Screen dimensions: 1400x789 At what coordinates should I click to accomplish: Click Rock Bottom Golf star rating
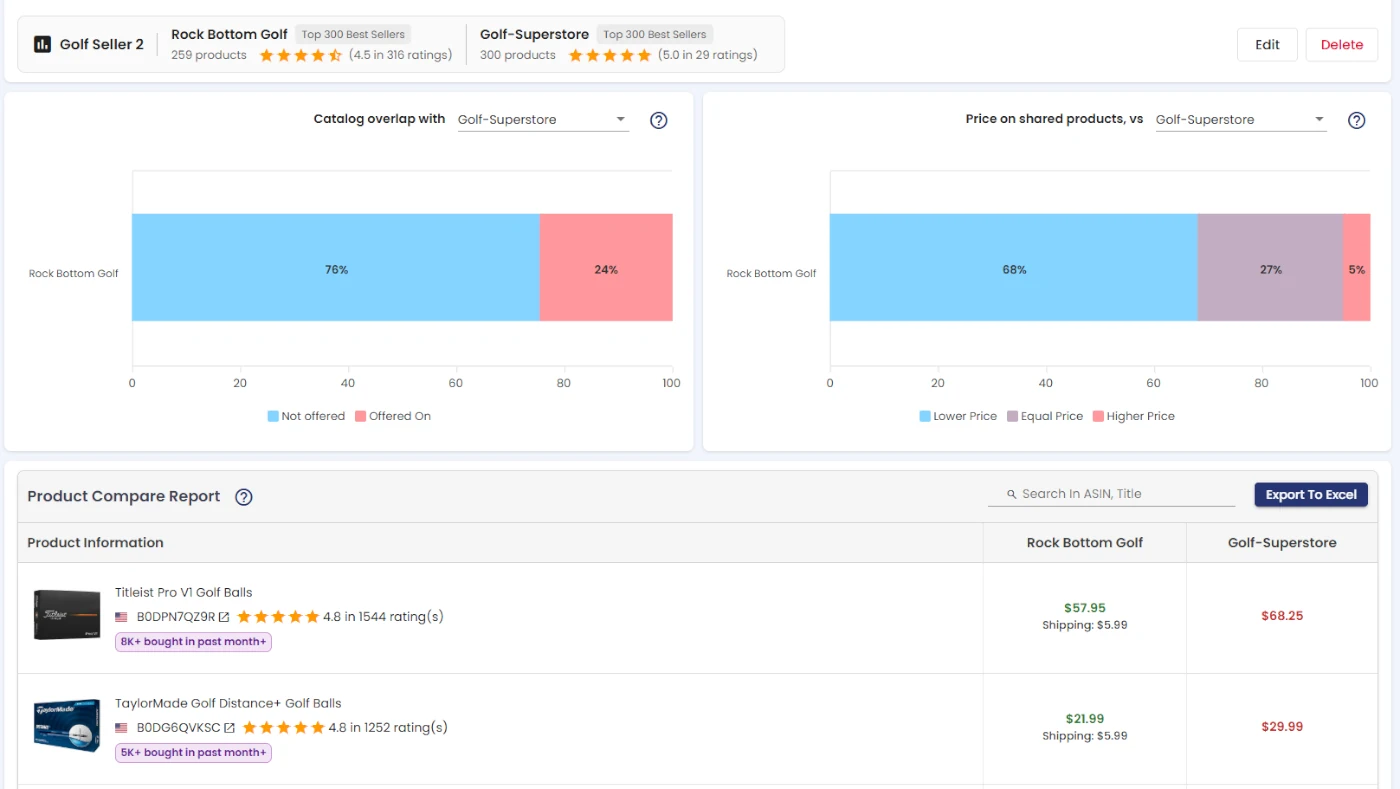click(301, 55)
